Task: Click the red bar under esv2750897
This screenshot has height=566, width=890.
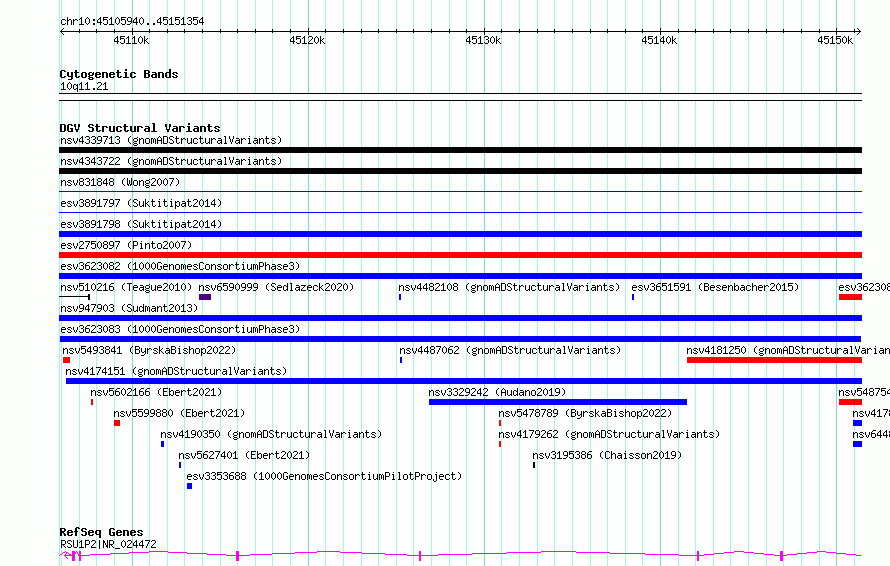Action: tap(460, 255)
